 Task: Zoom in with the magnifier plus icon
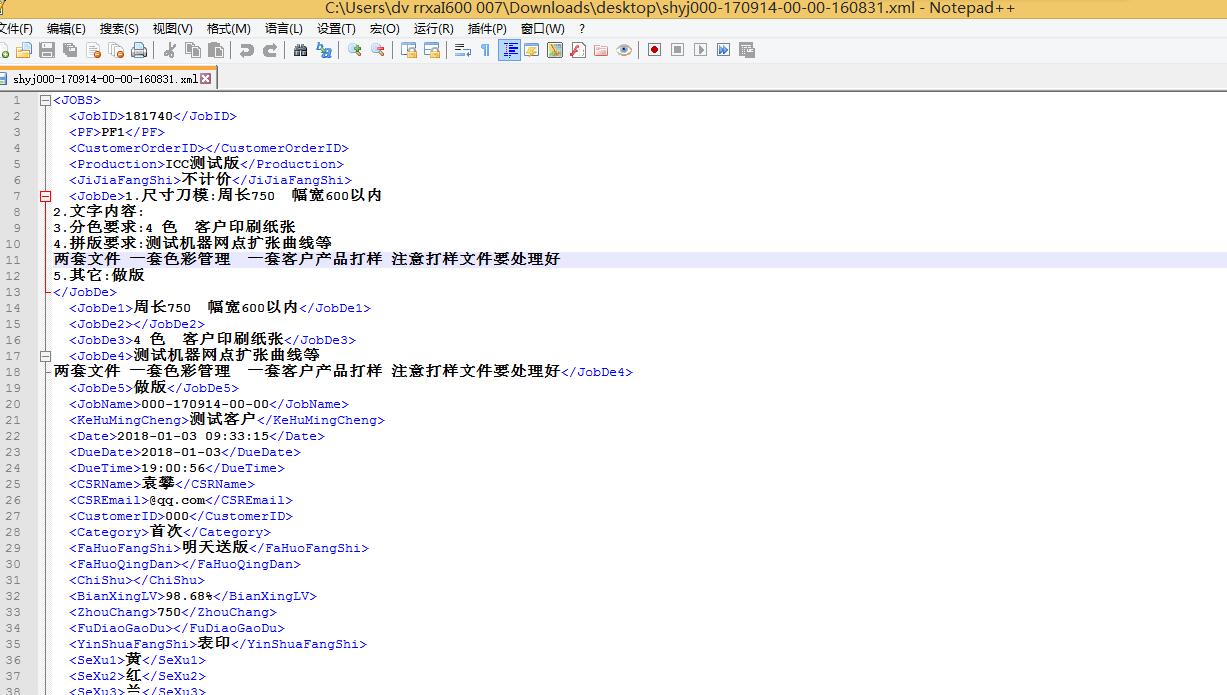(x=354, y=50)
